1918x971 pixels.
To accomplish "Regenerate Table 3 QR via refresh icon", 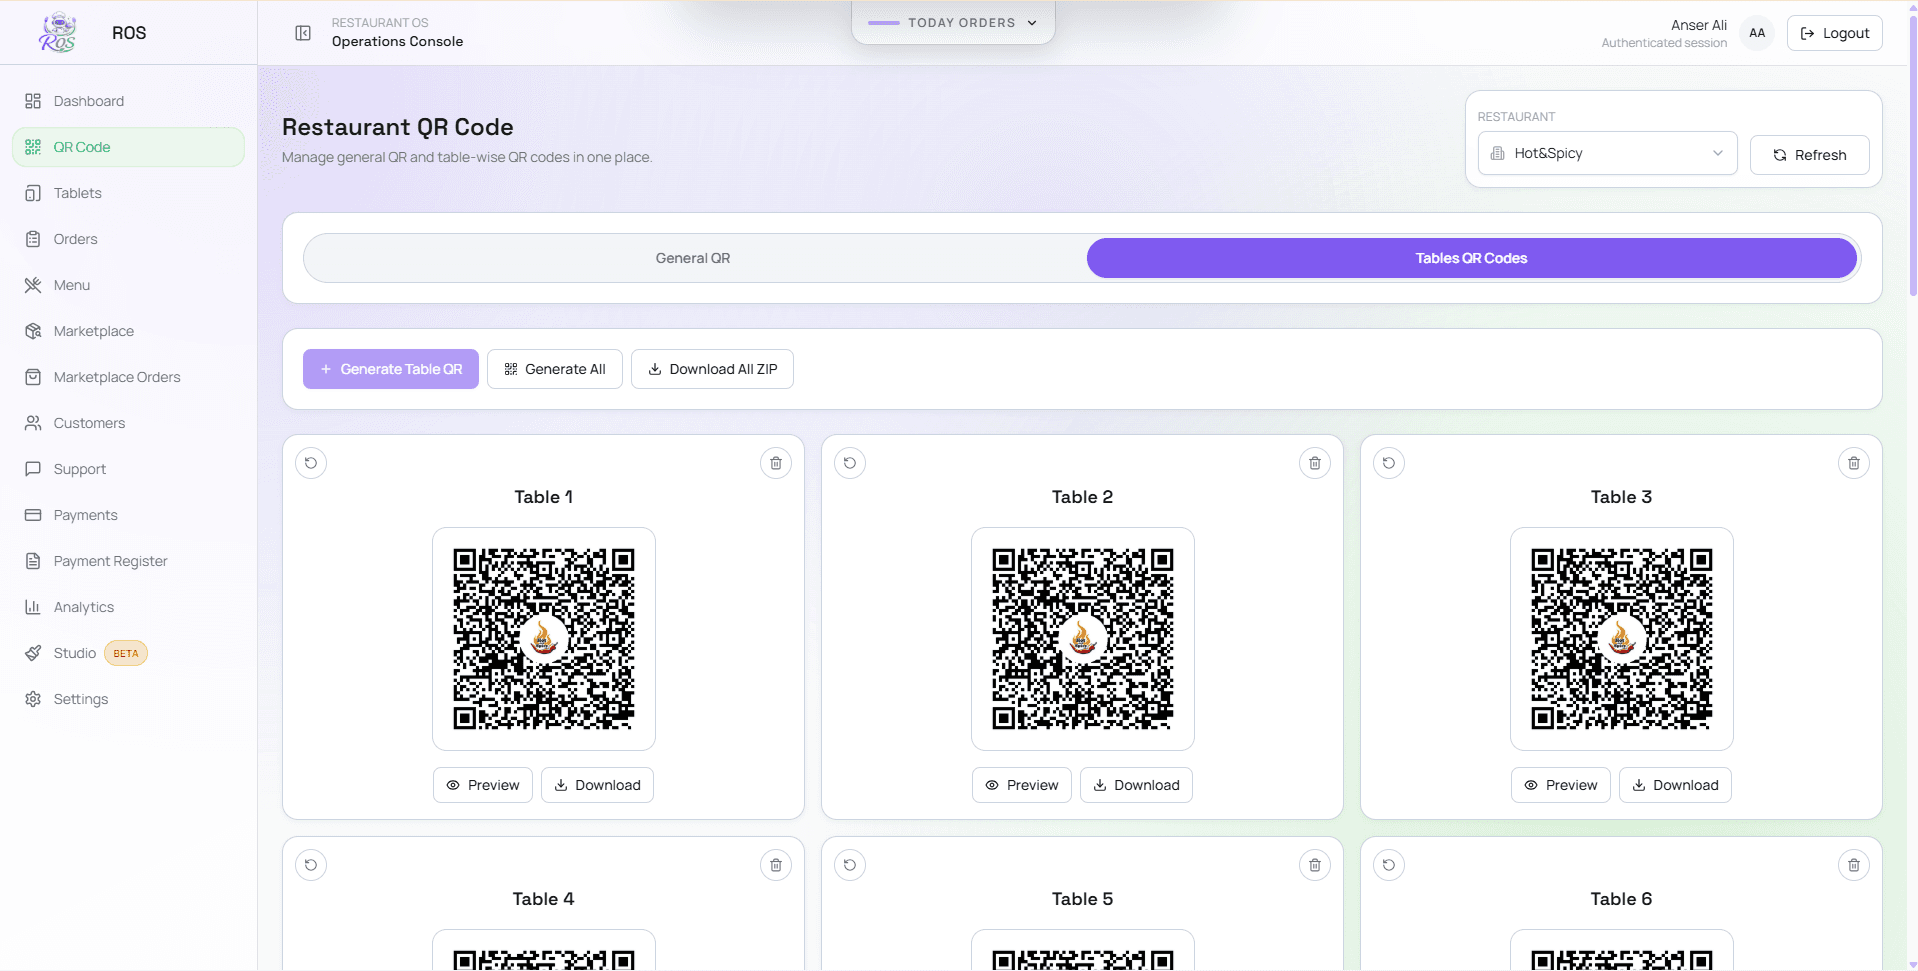I will tap(1389, 463).
